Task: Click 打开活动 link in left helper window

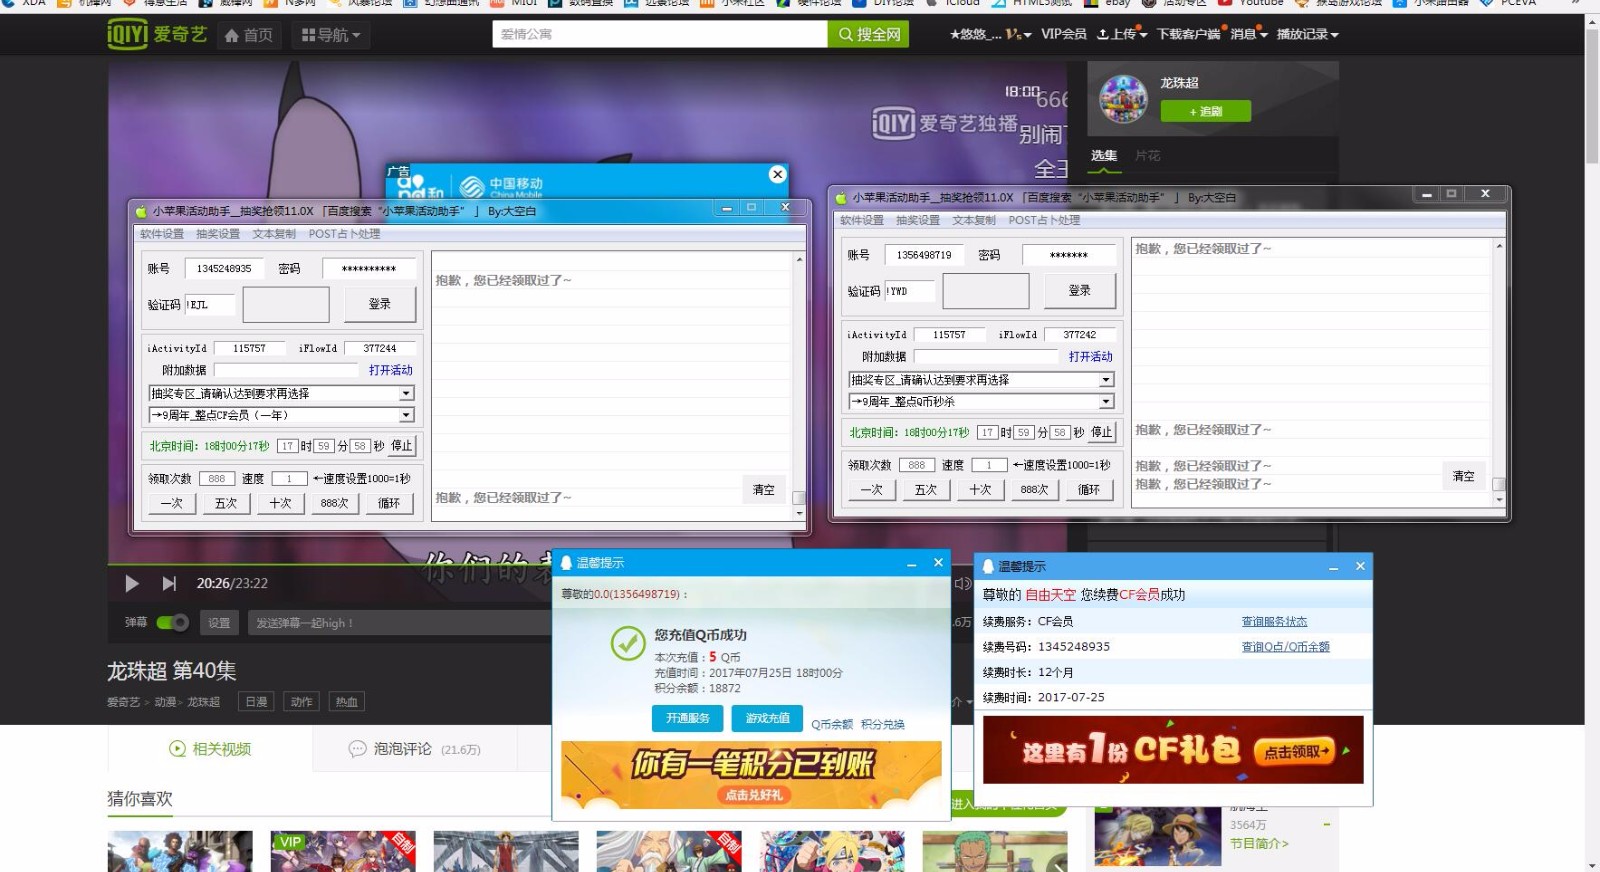Action: [x=390, y=370]
